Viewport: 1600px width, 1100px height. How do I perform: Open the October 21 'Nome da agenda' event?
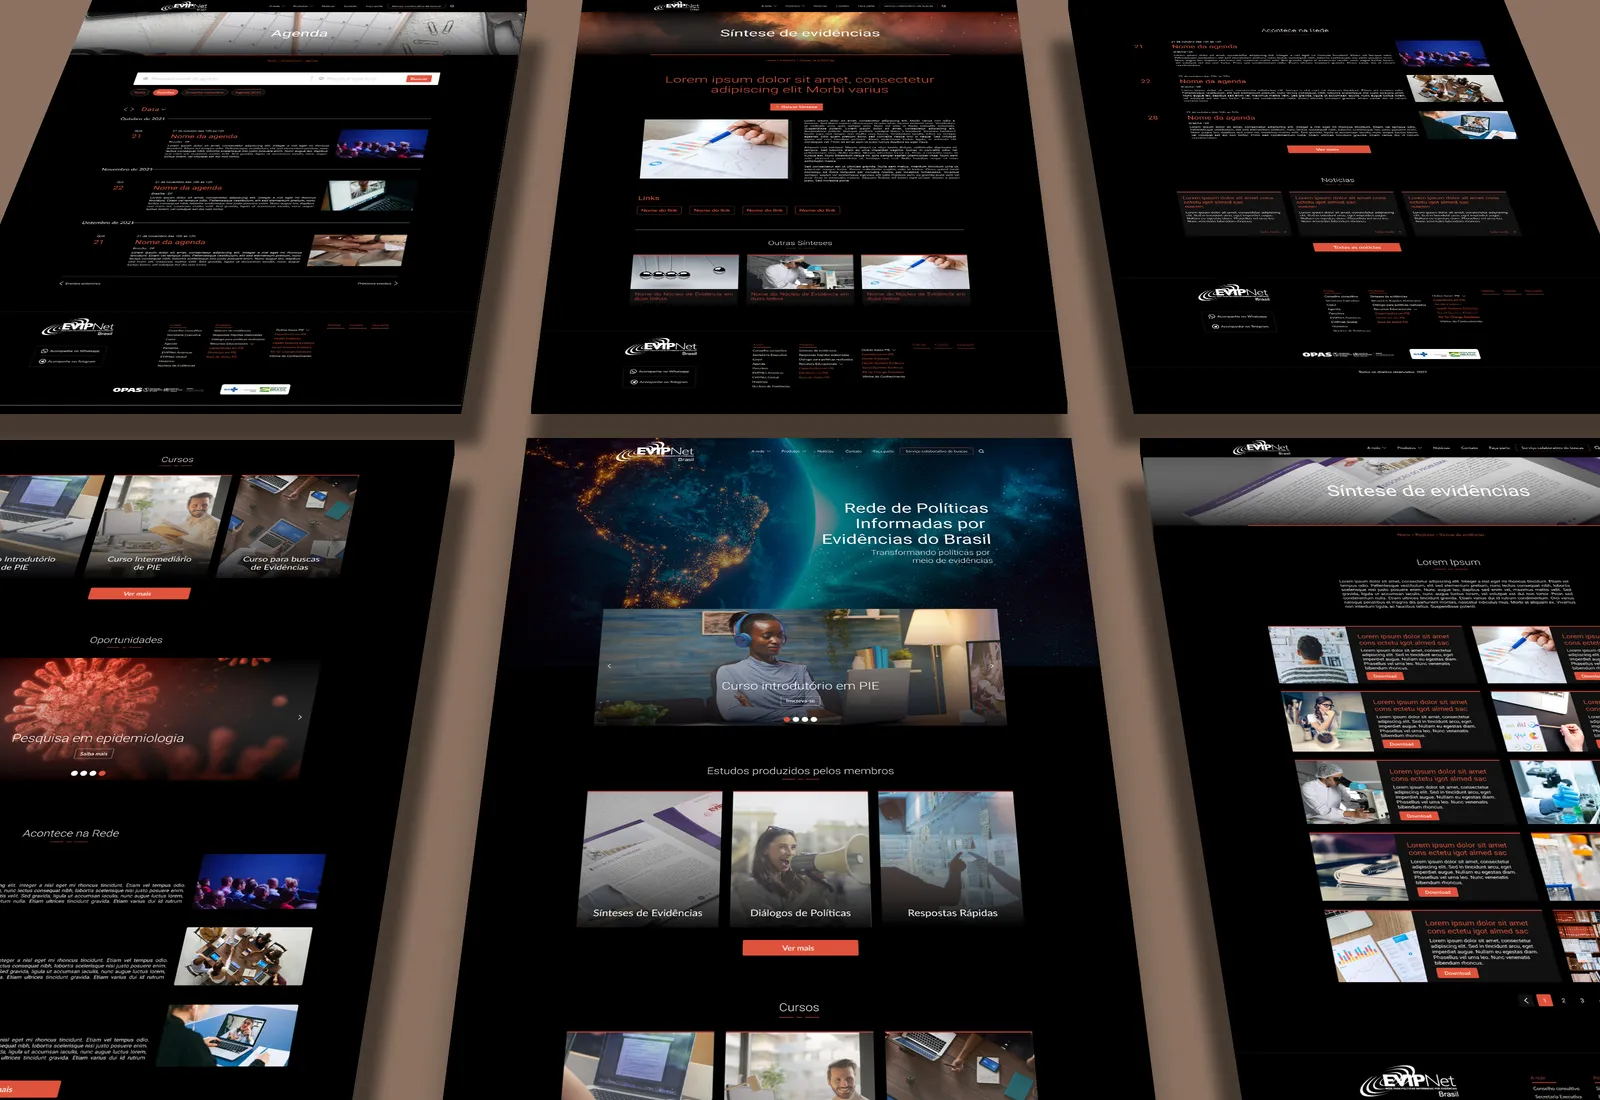[x=204, y=137]
